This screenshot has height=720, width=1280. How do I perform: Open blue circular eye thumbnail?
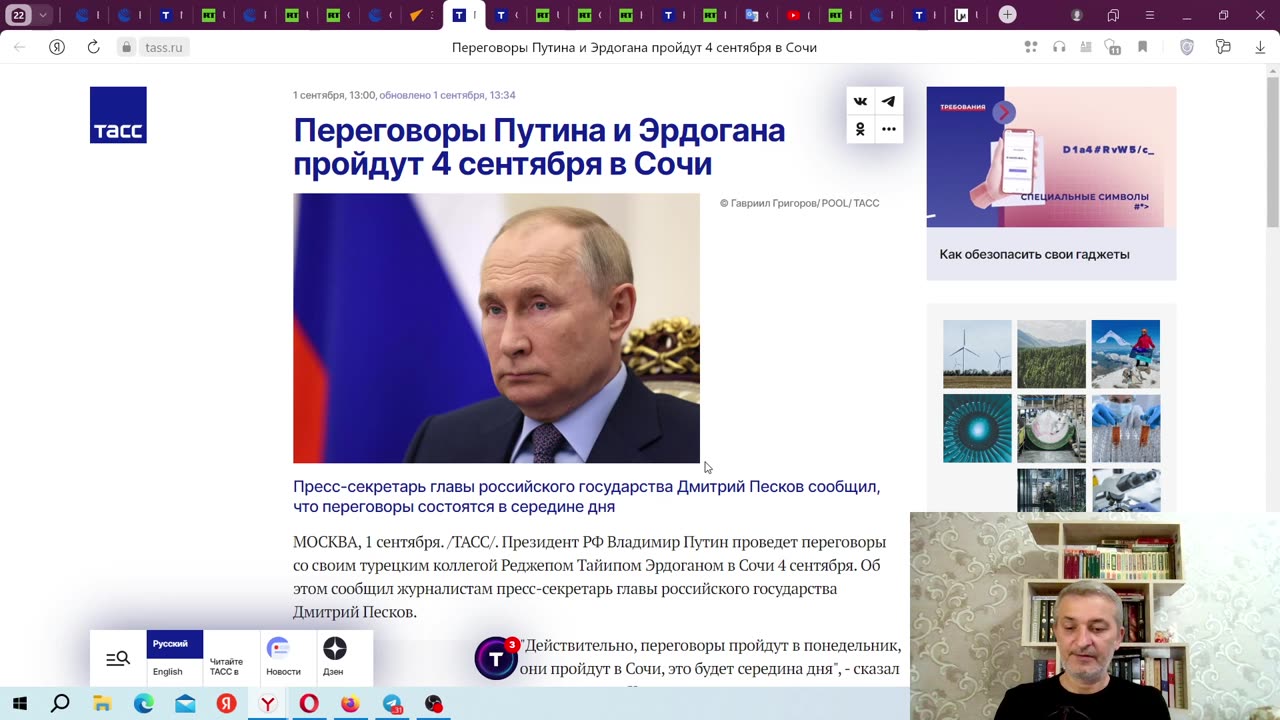tap(977, 428)
